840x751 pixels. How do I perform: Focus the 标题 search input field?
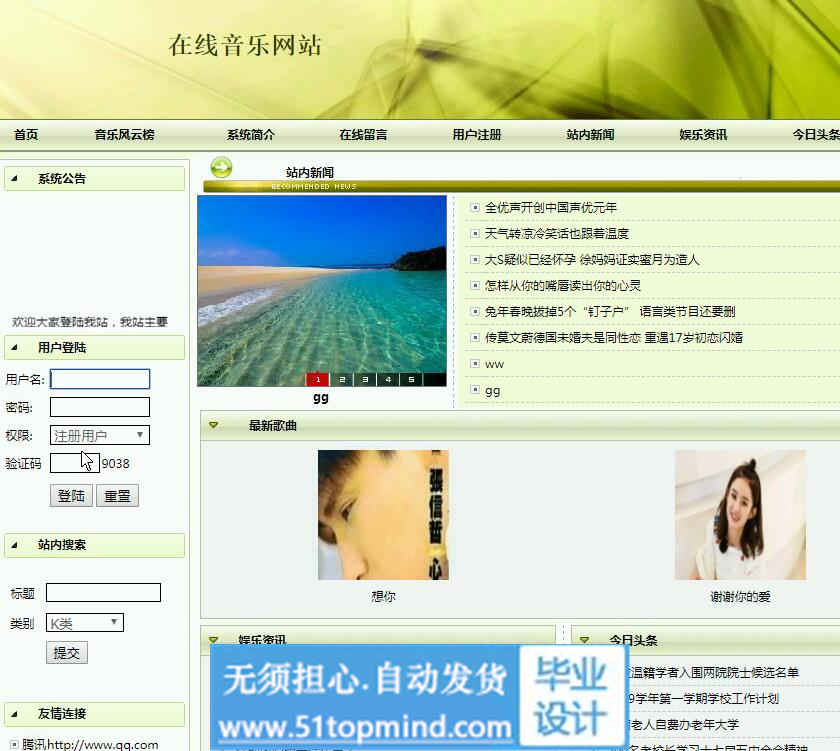(x=103, y=592)
